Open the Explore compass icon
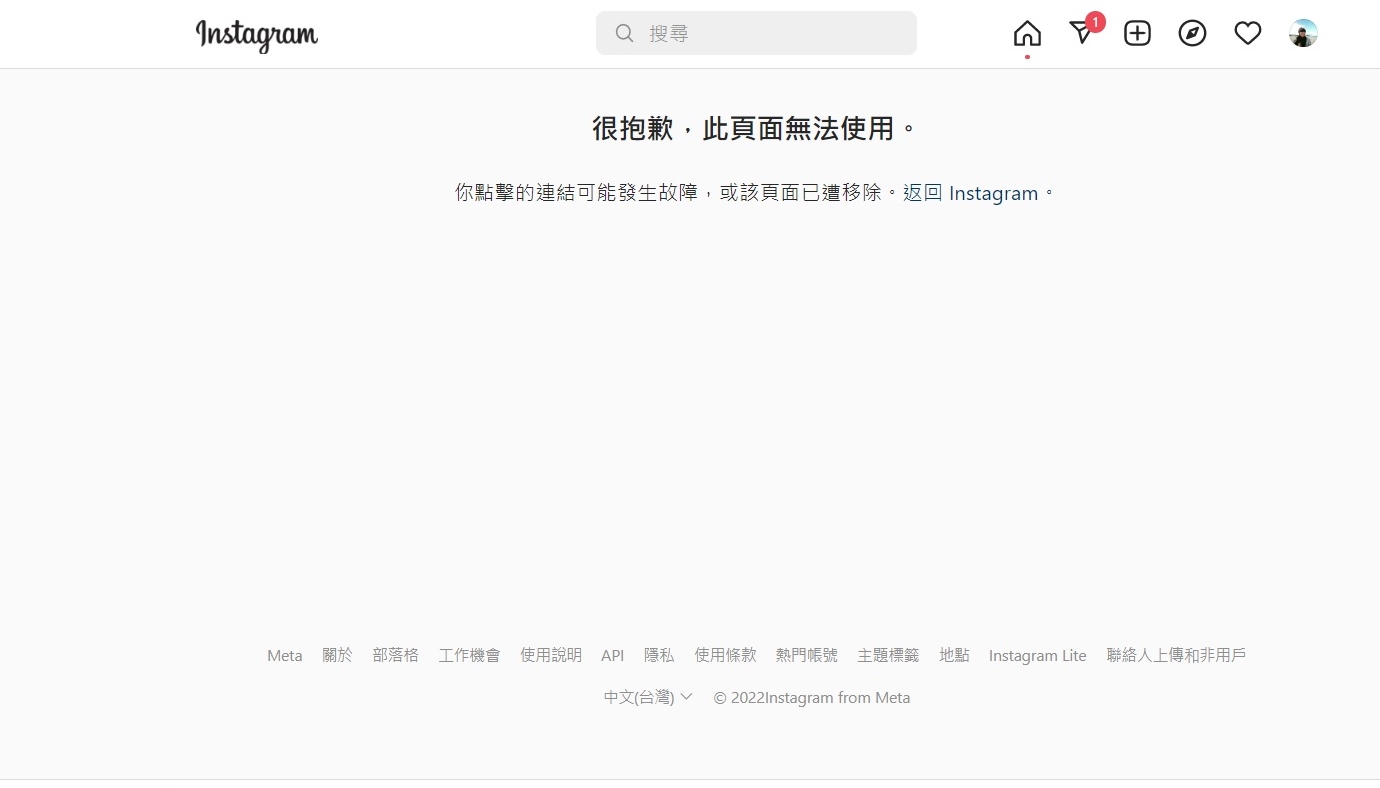This screenshot has height=788, width=1380. tap(1192, 33)
